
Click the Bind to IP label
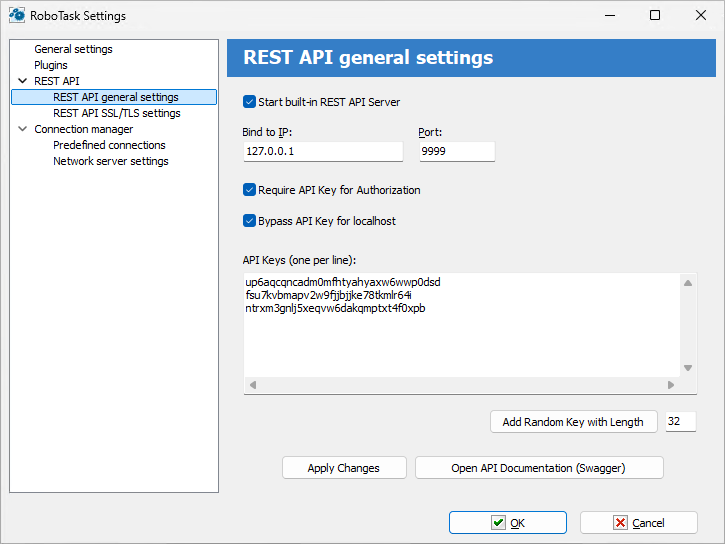pos(267,132)
